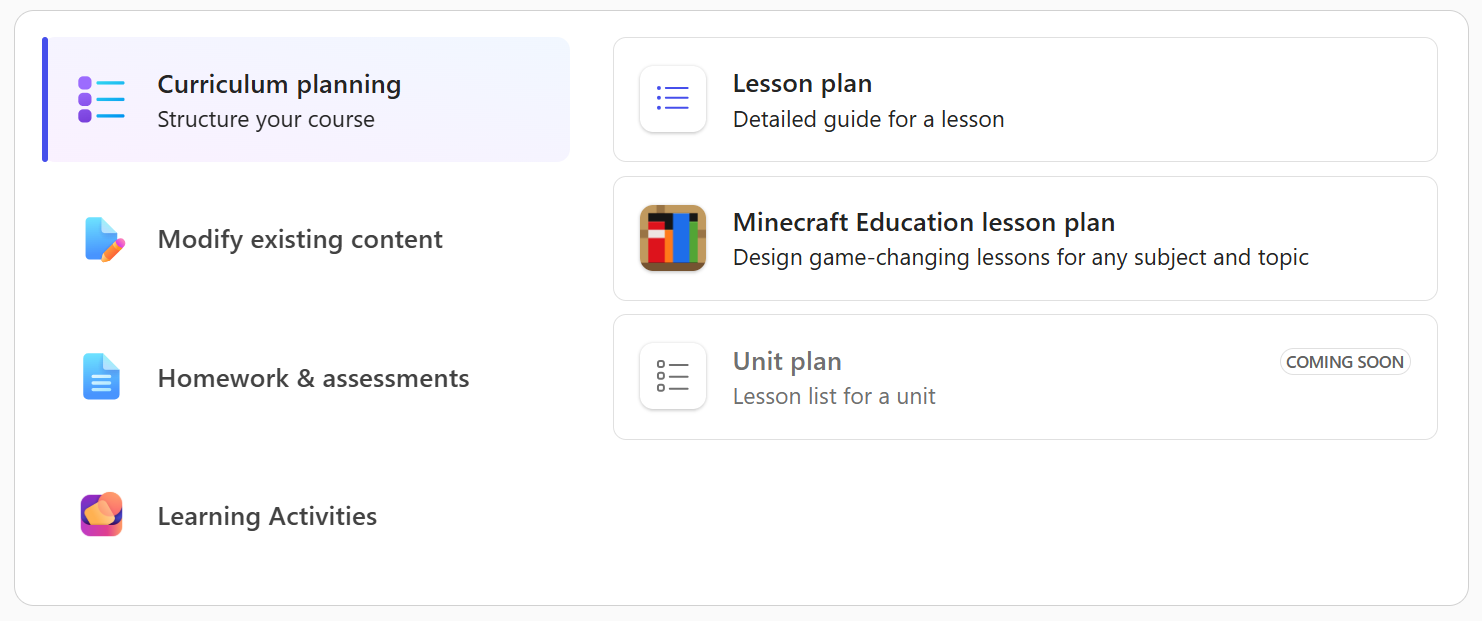The image size is (1482, 621).
Task: Go to the Learning Activities category
Action: tap(267, 517)
